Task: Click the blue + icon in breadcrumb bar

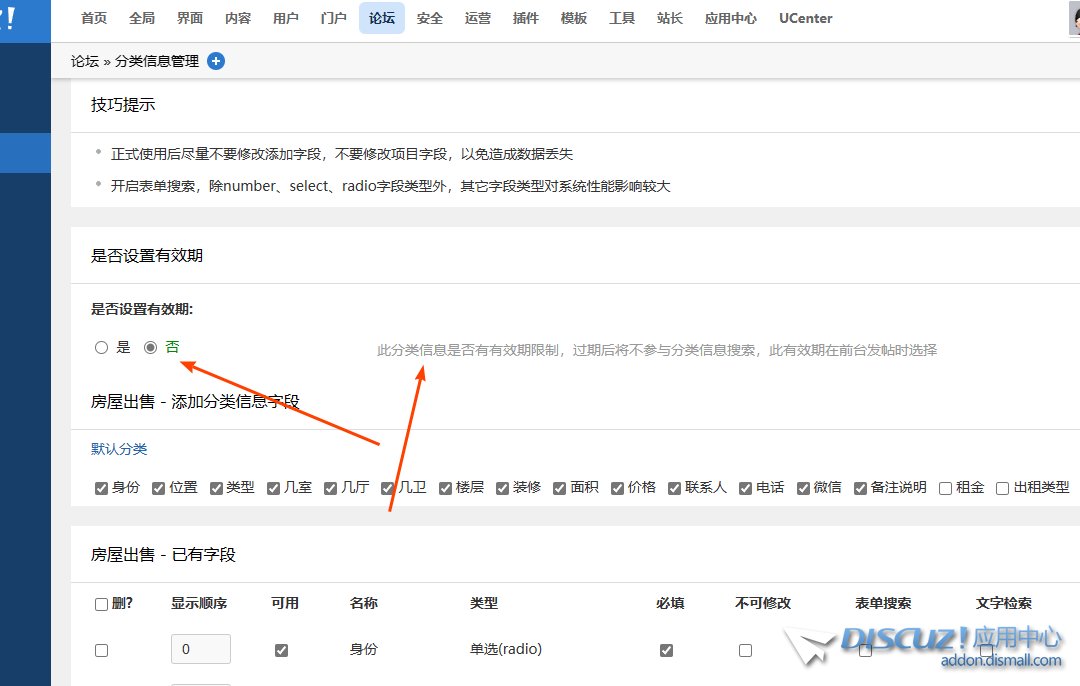Action: pyautogui.click(x=215, y=61)
